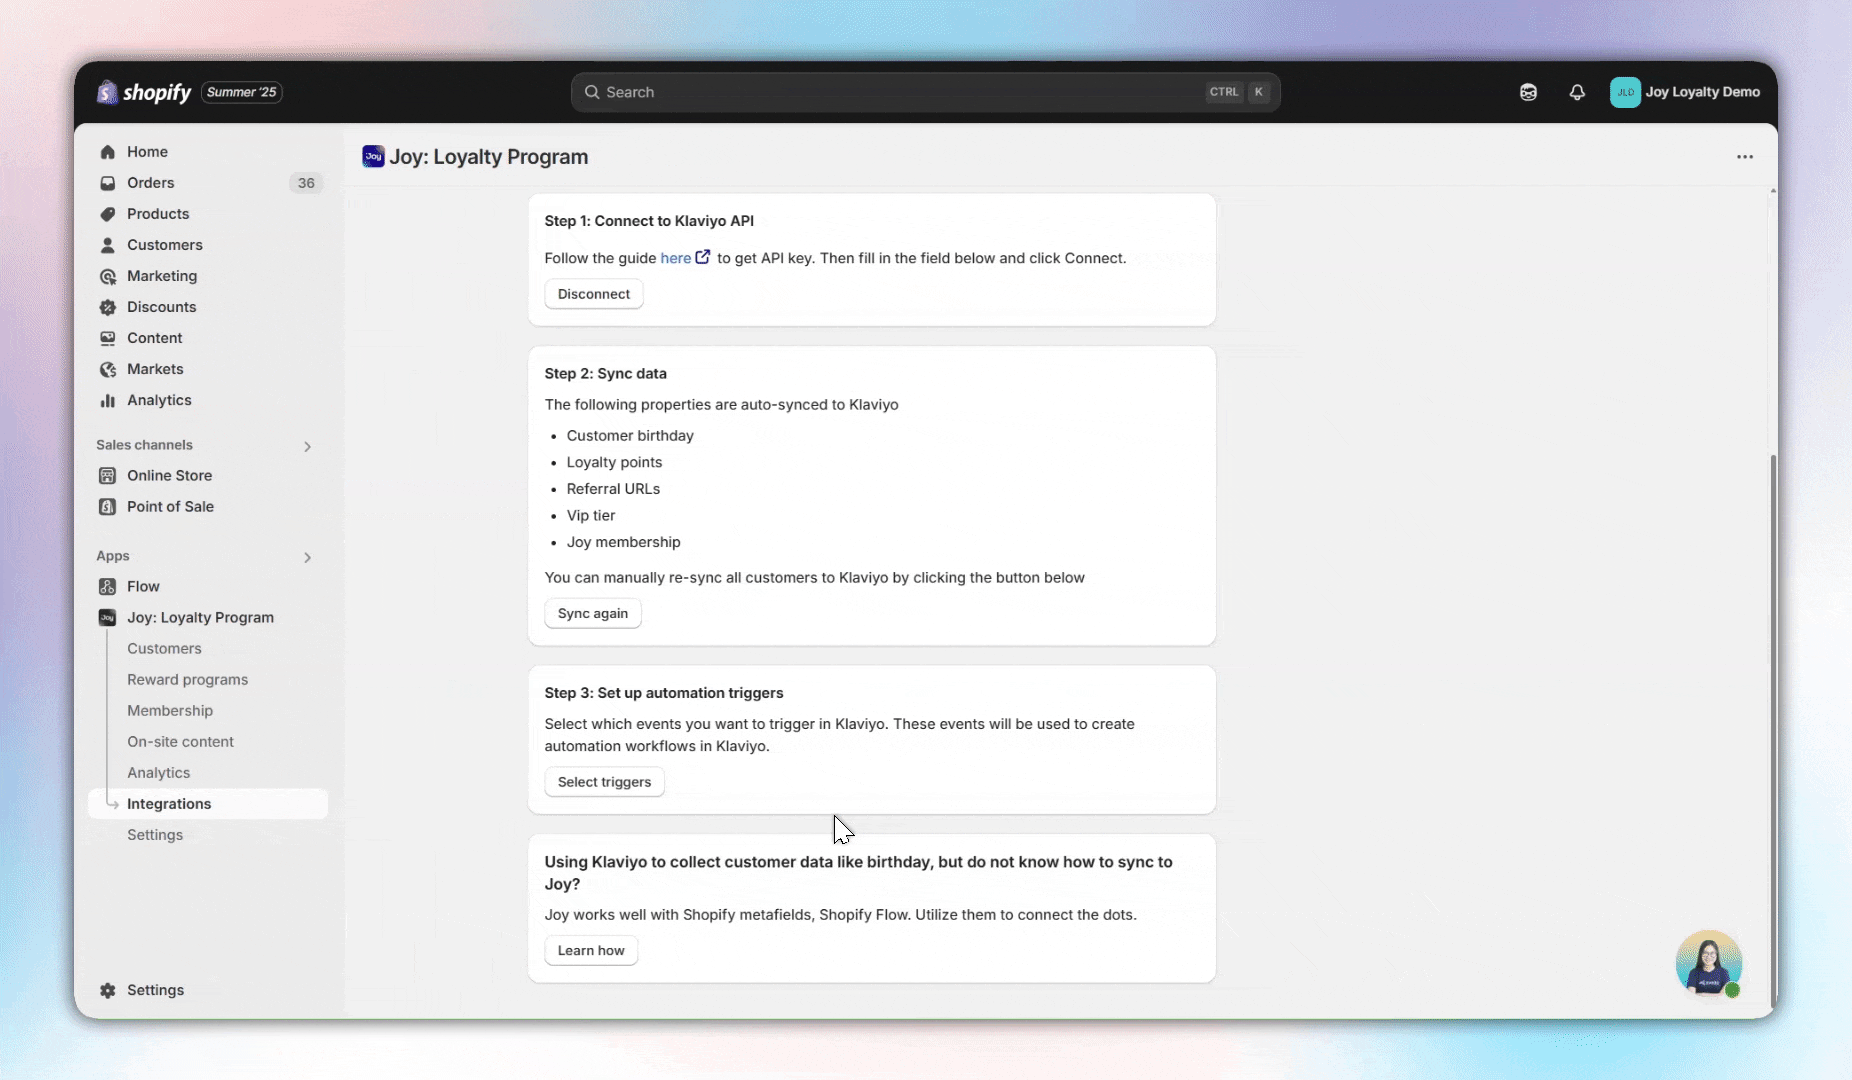1852x1080 pixels.
Task: Go to Reward programs submenu
Action: 187,680
